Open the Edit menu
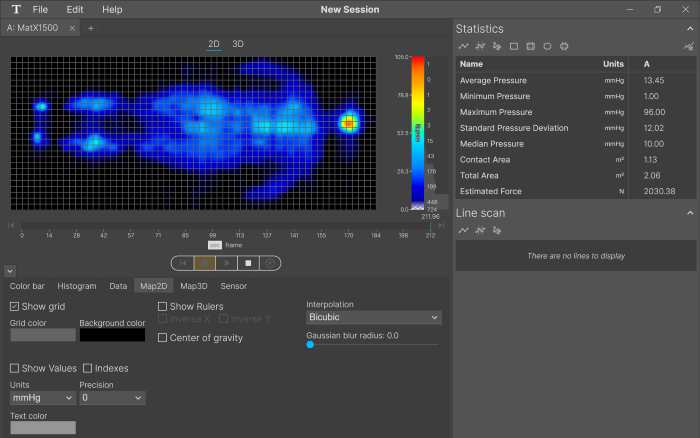Image resolution: width=700 pixels, height=438 pixels. click(x=75, y=9)
